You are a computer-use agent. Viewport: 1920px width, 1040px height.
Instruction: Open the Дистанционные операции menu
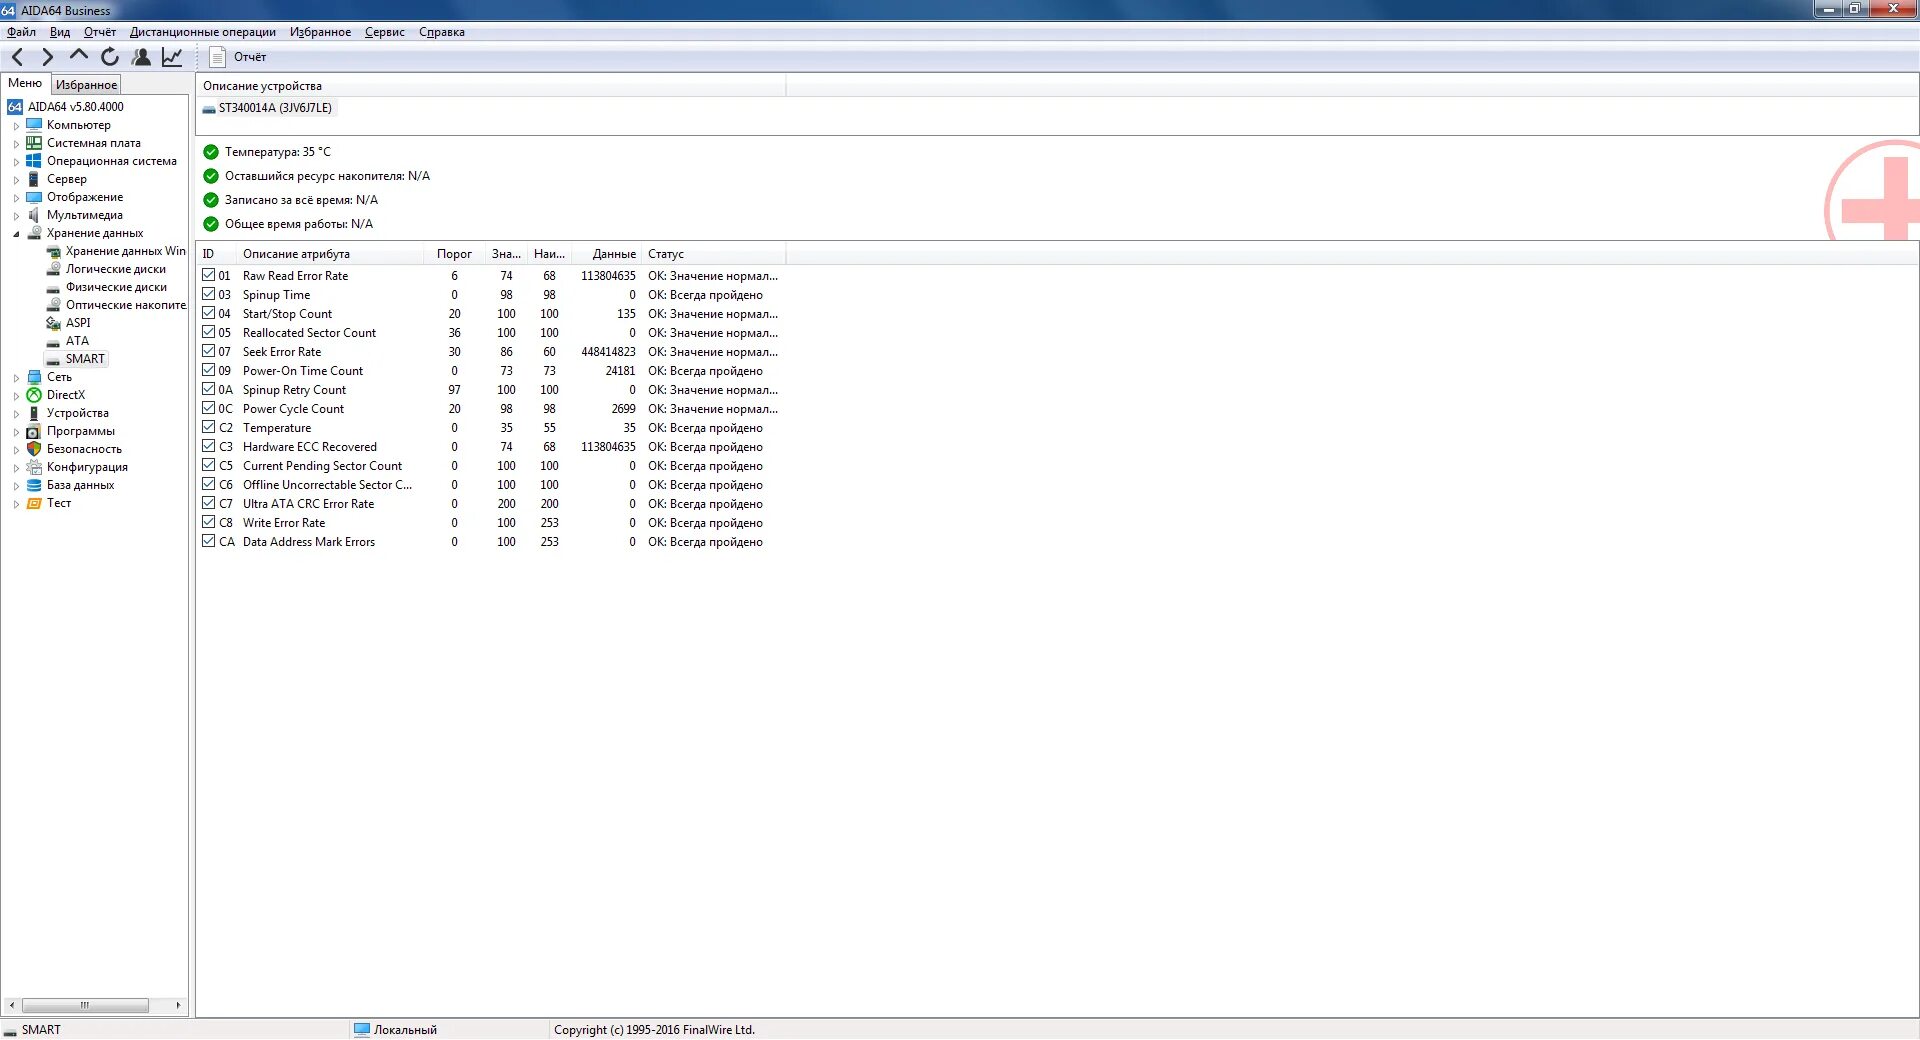tap(203, 32)
